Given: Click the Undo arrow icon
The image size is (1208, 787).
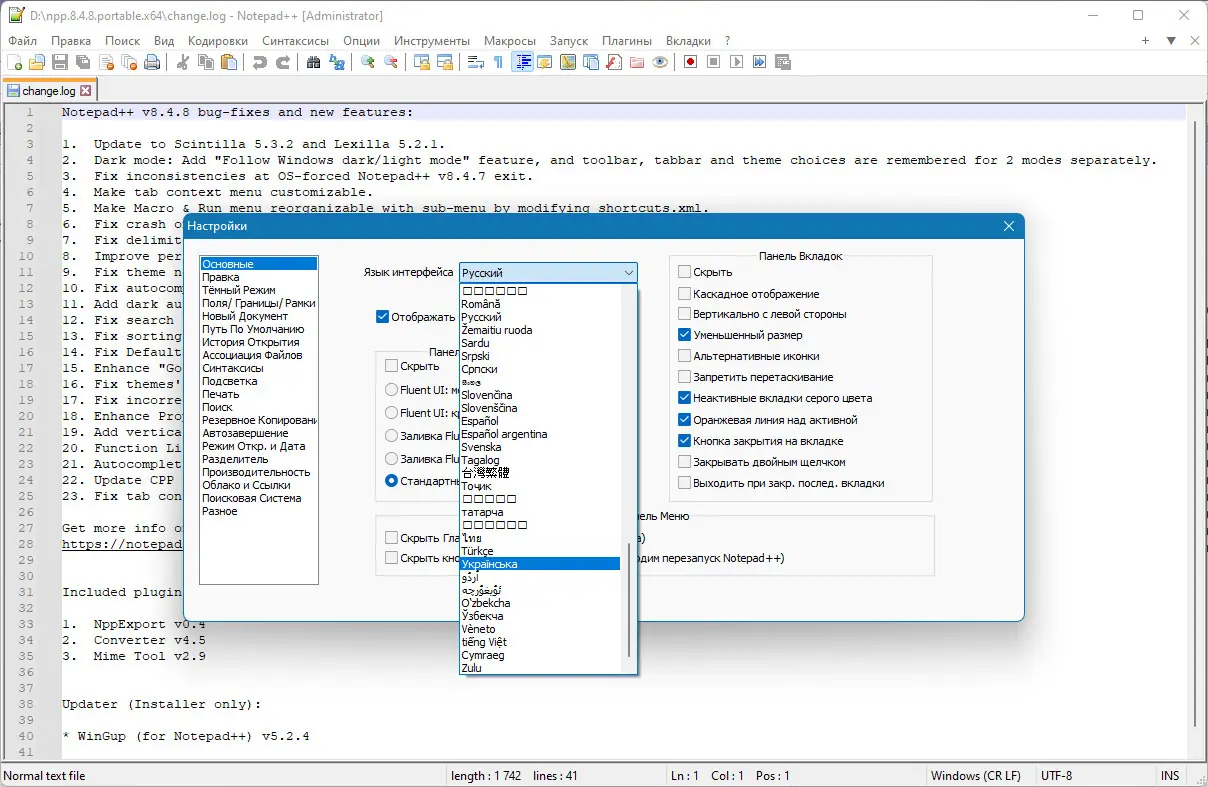Looking at the screenshot, I should [260, 62].
